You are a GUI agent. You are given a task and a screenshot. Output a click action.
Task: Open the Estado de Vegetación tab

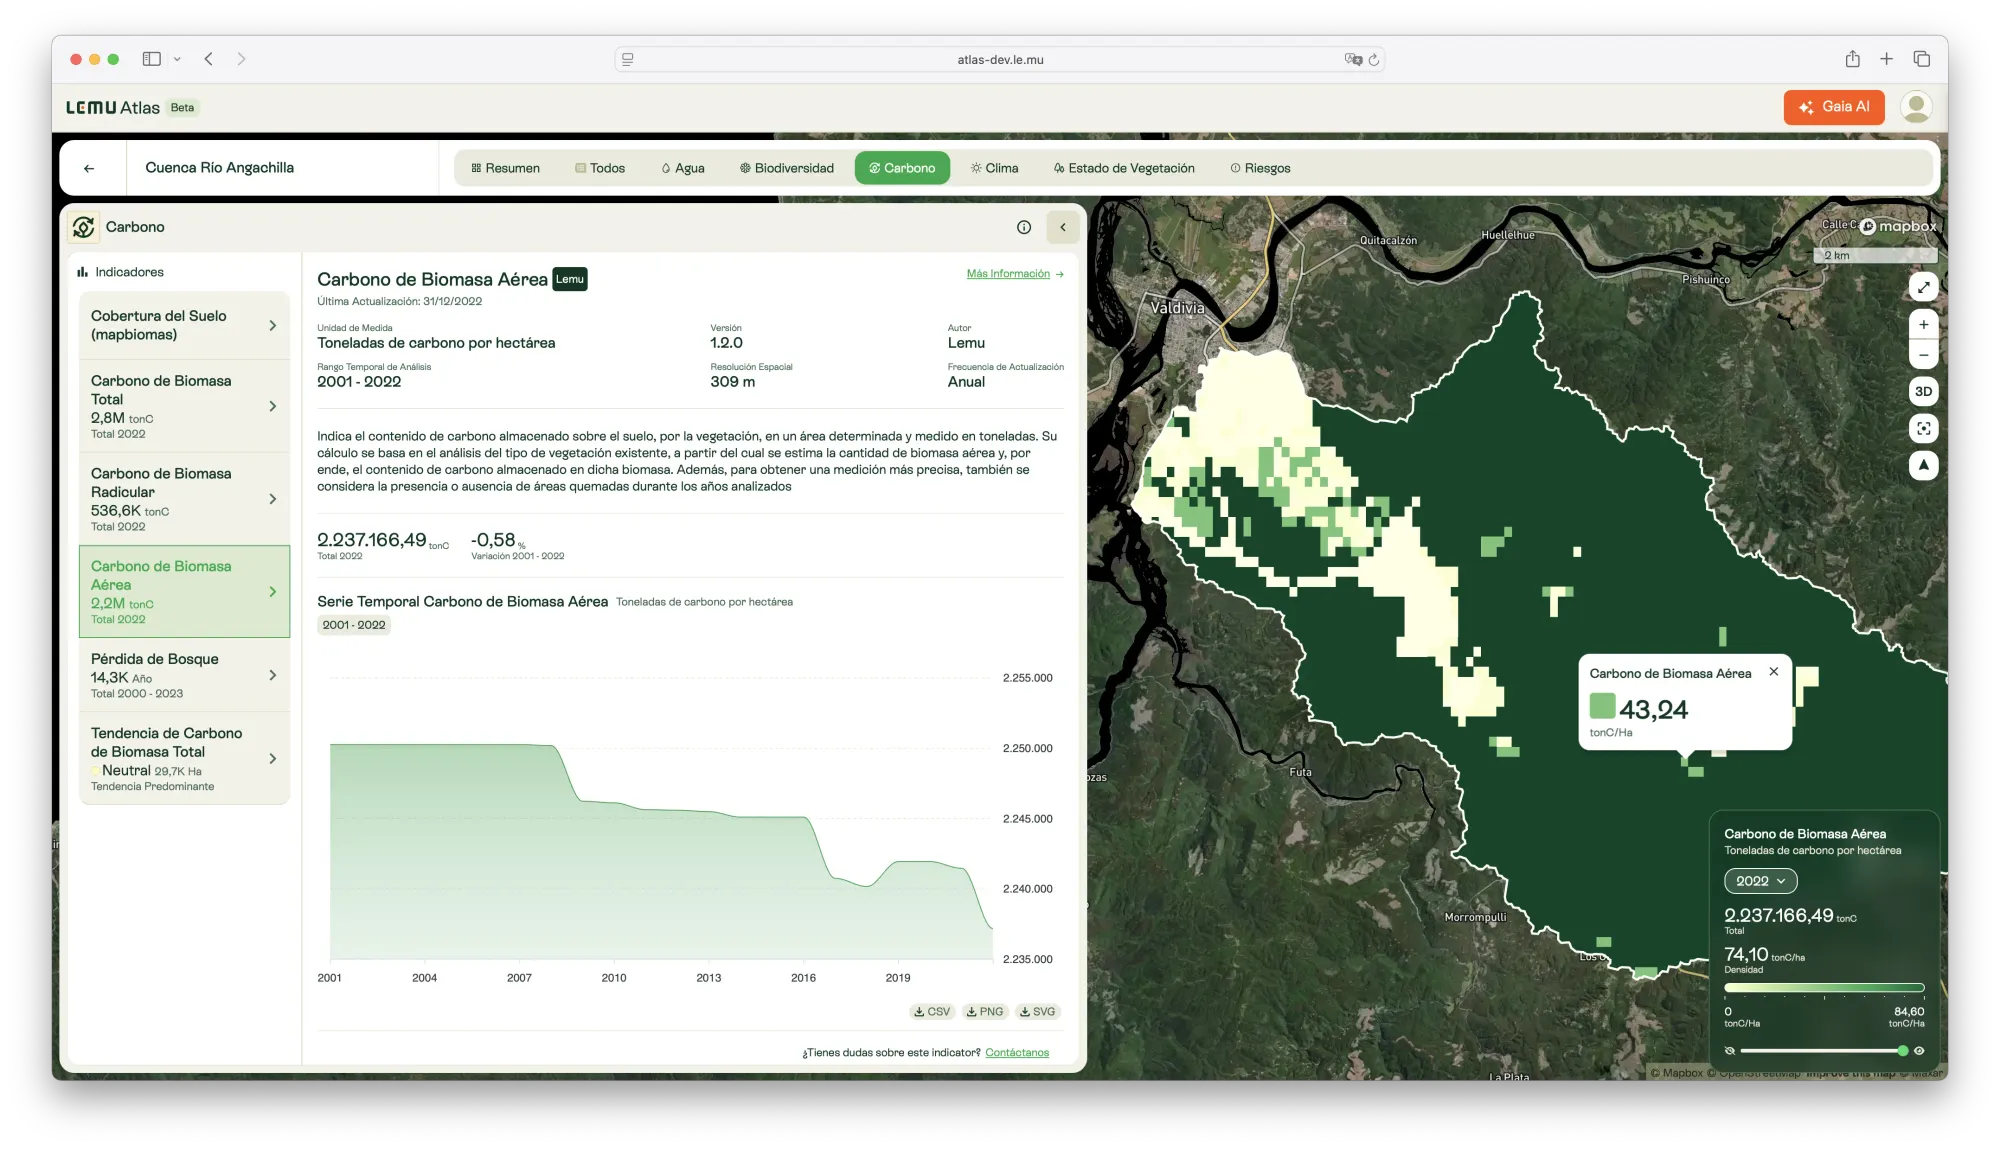tap(1124, 168)
